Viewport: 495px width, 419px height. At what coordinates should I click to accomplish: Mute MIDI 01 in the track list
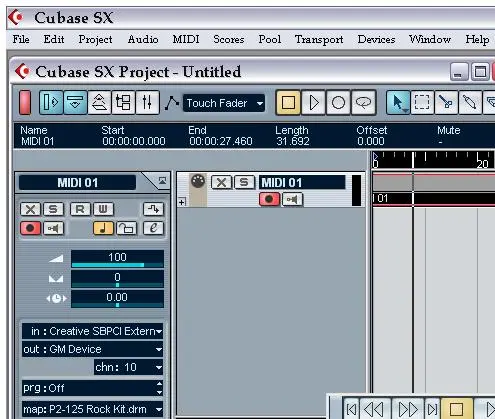click(221, 182)
